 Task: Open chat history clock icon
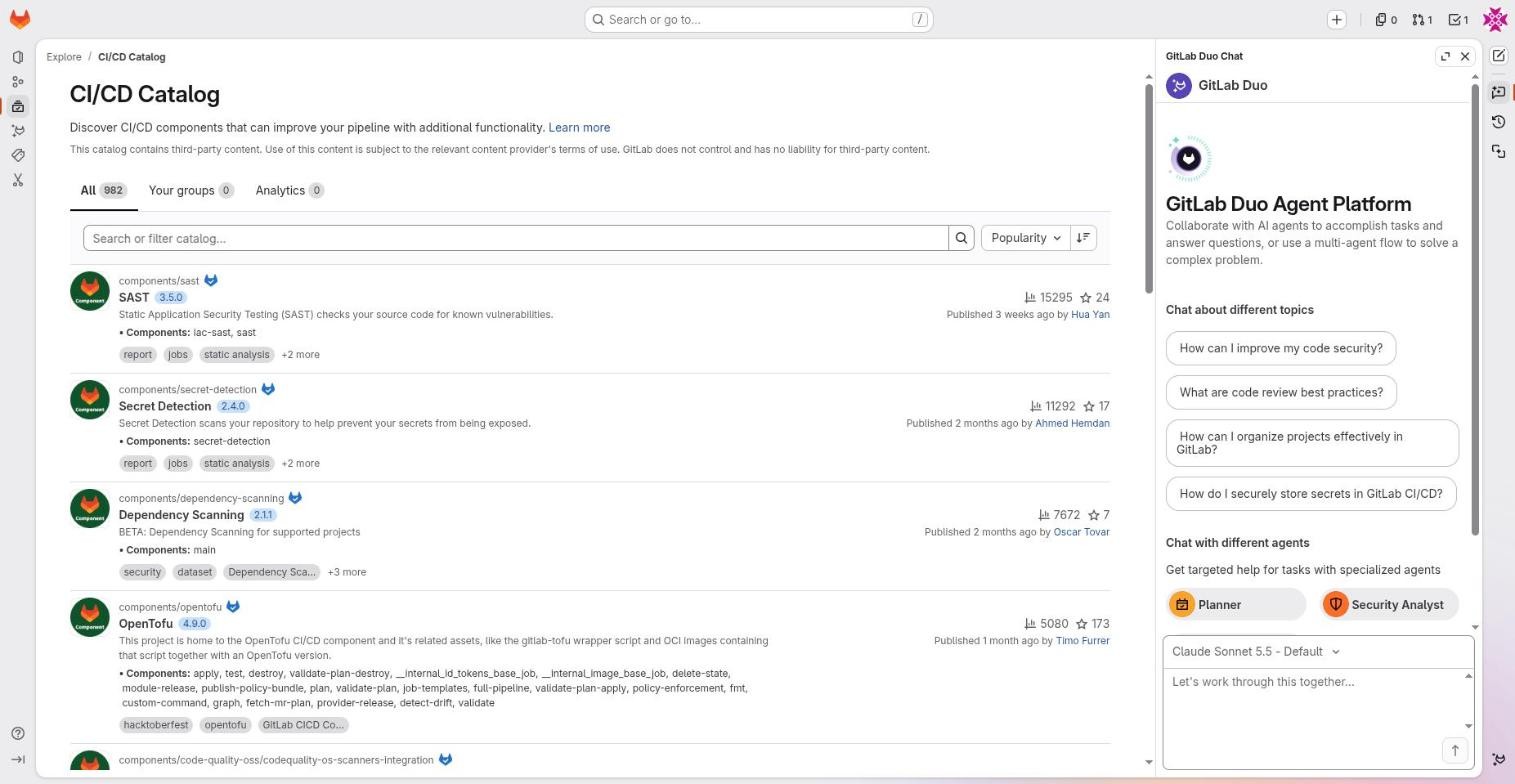1498,122
